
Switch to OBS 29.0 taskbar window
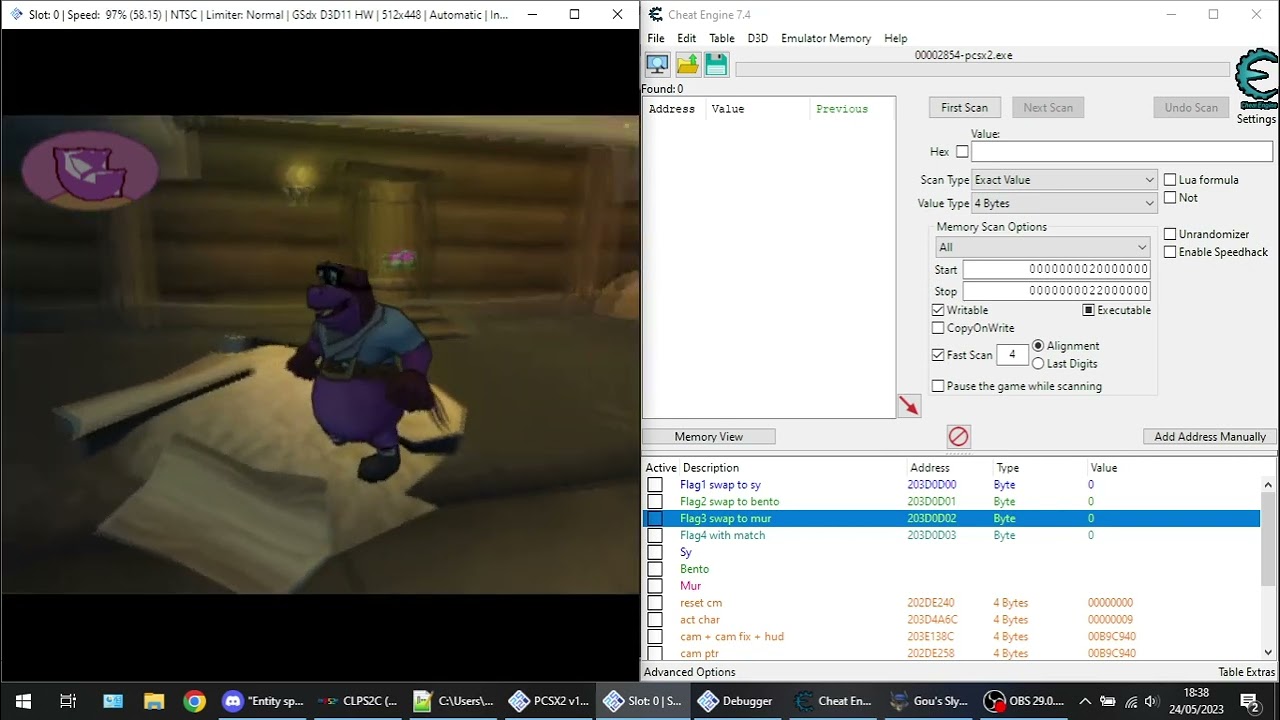pyautogui.click(x=1023, y=701)
